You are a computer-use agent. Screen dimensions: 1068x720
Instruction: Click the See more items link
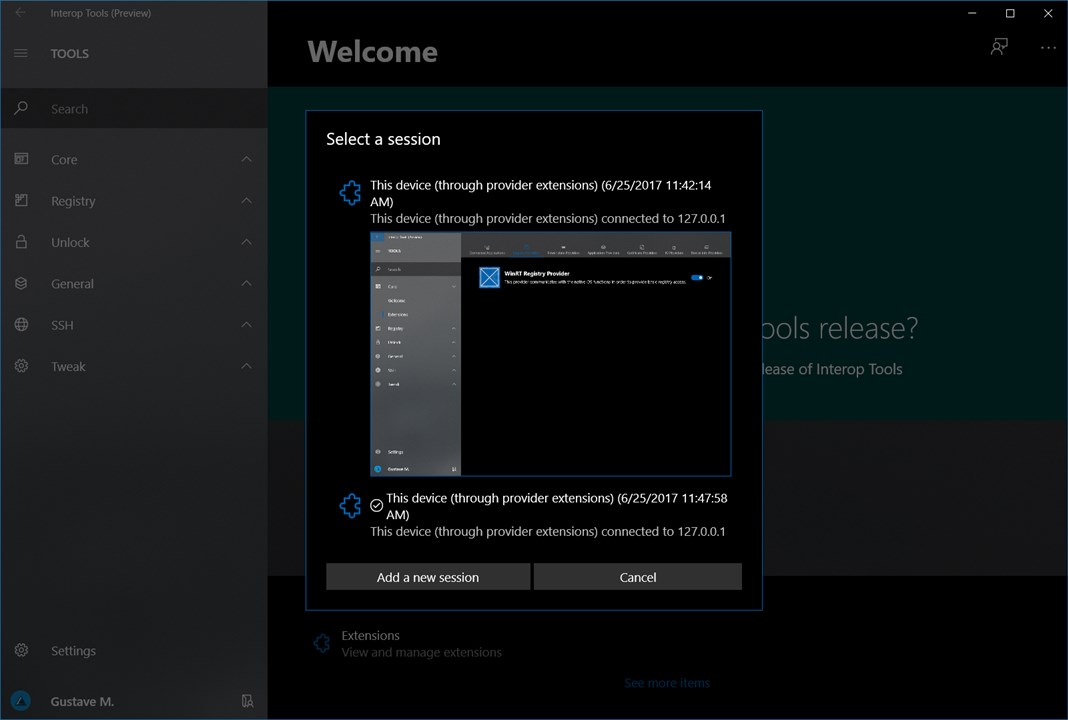click(x=667, y=683)
